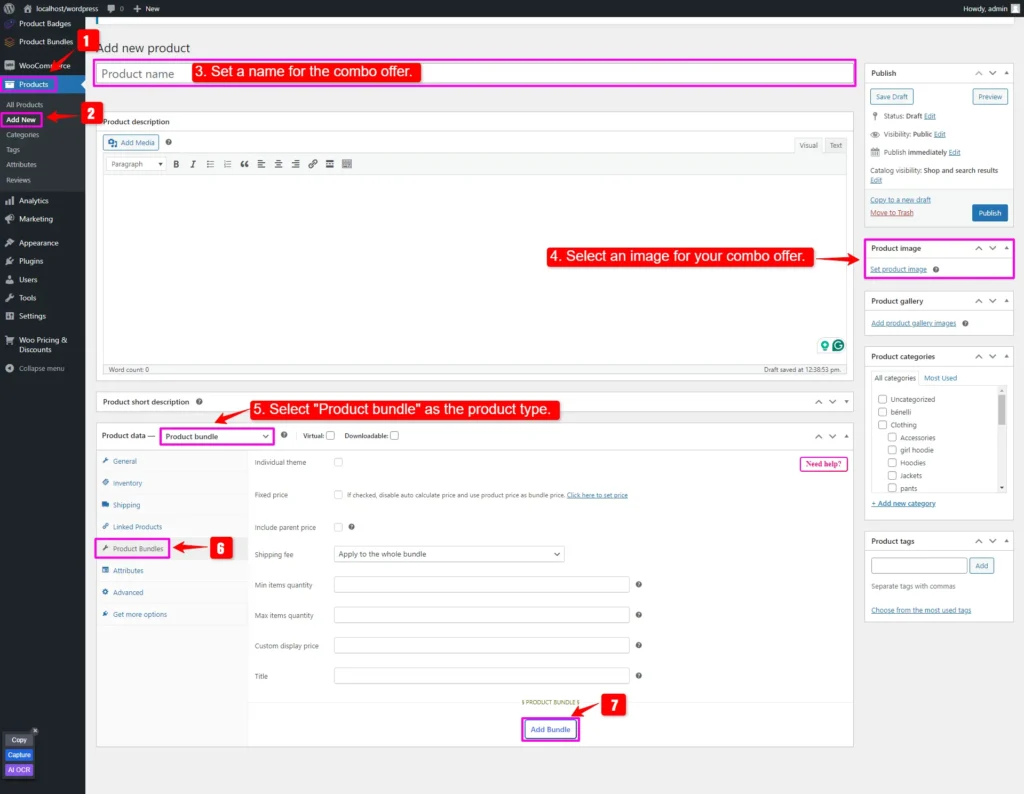Open the product type dropdown showing Product bundle
The width and height of the screenshot is (1024, 794).
(216, 437)
